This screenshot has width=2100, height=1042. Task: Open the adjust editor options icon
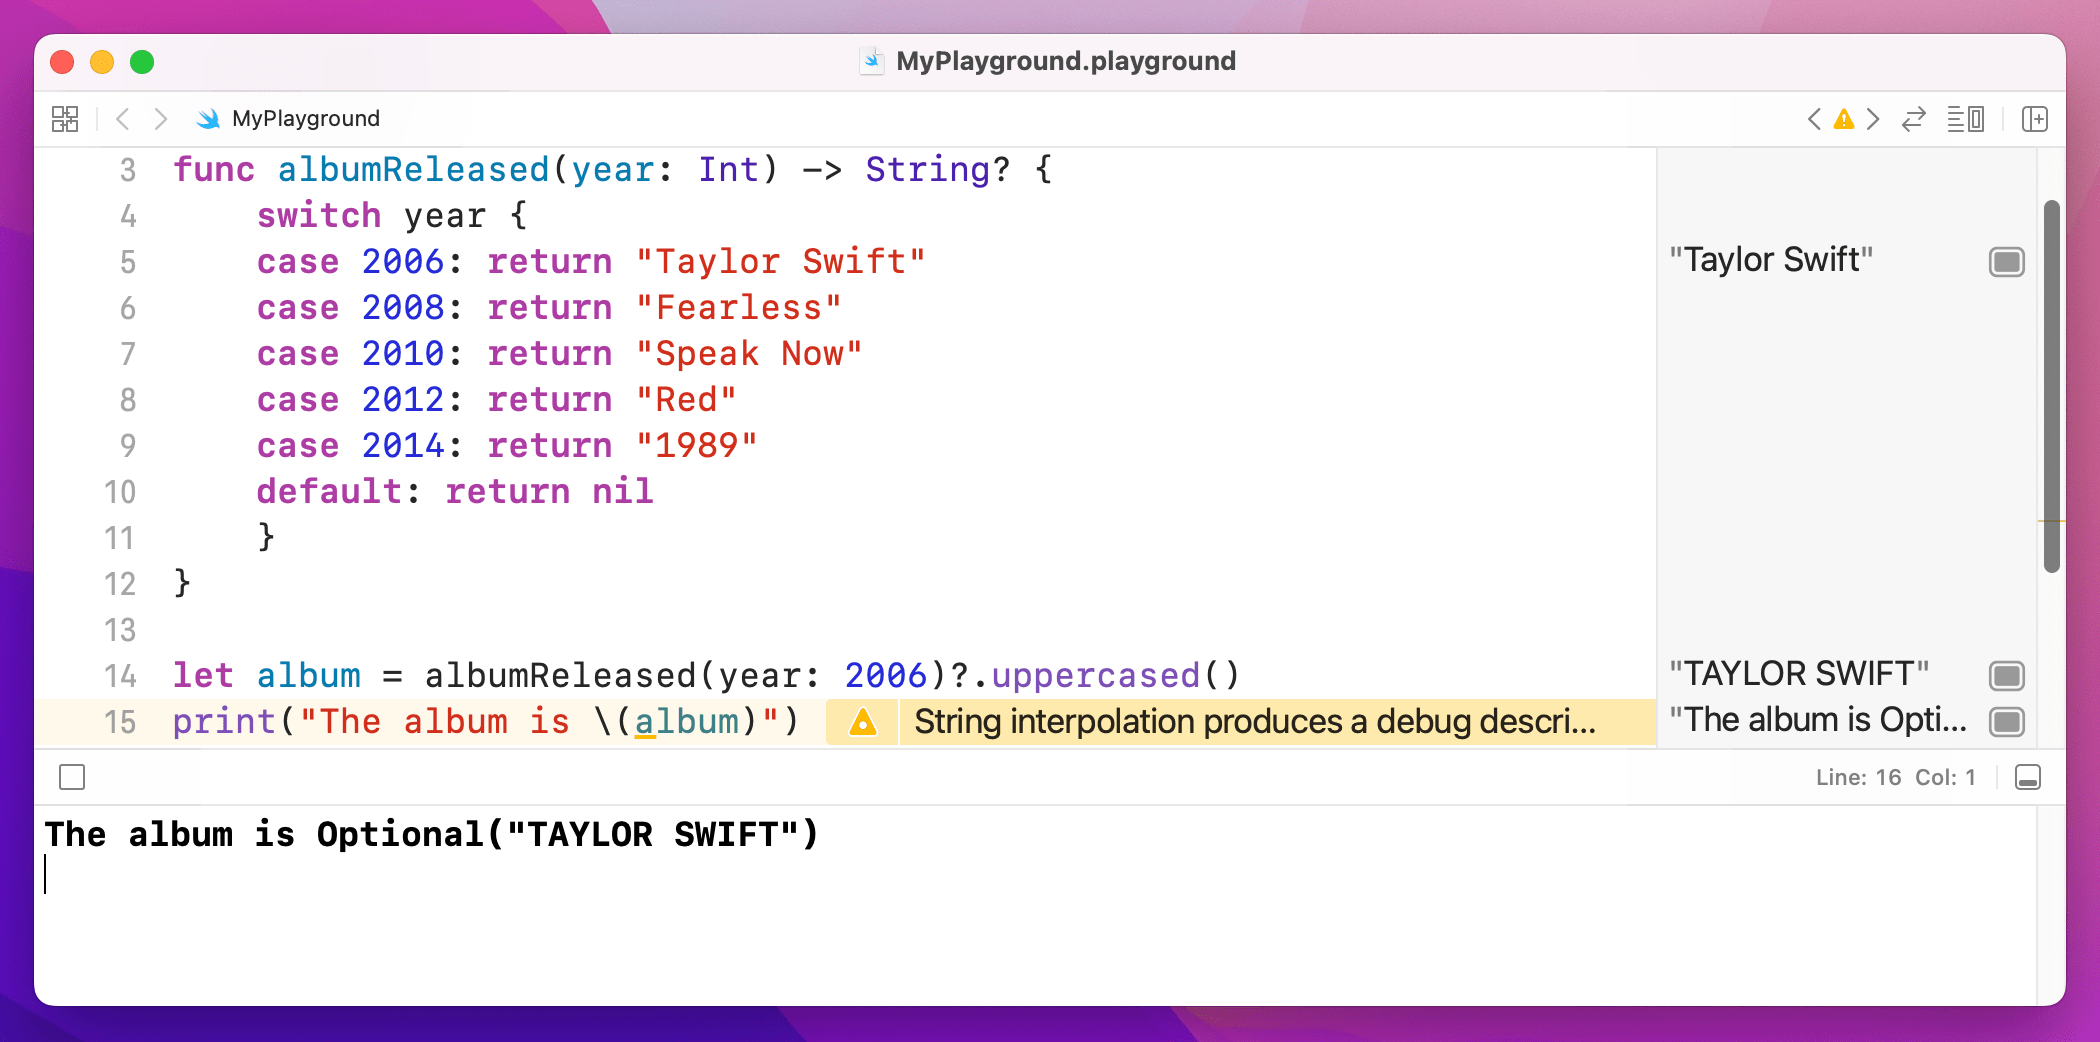tap(1963, 119)
